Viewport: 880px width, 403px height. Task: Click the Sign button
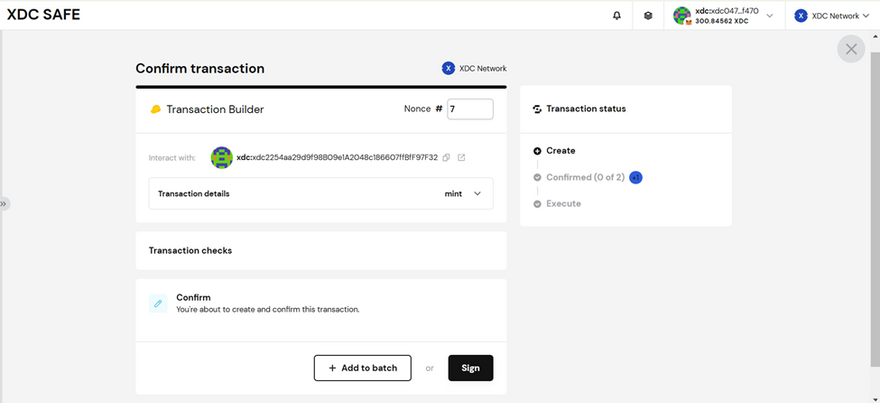pyautogui.click(x=470, y=368)
